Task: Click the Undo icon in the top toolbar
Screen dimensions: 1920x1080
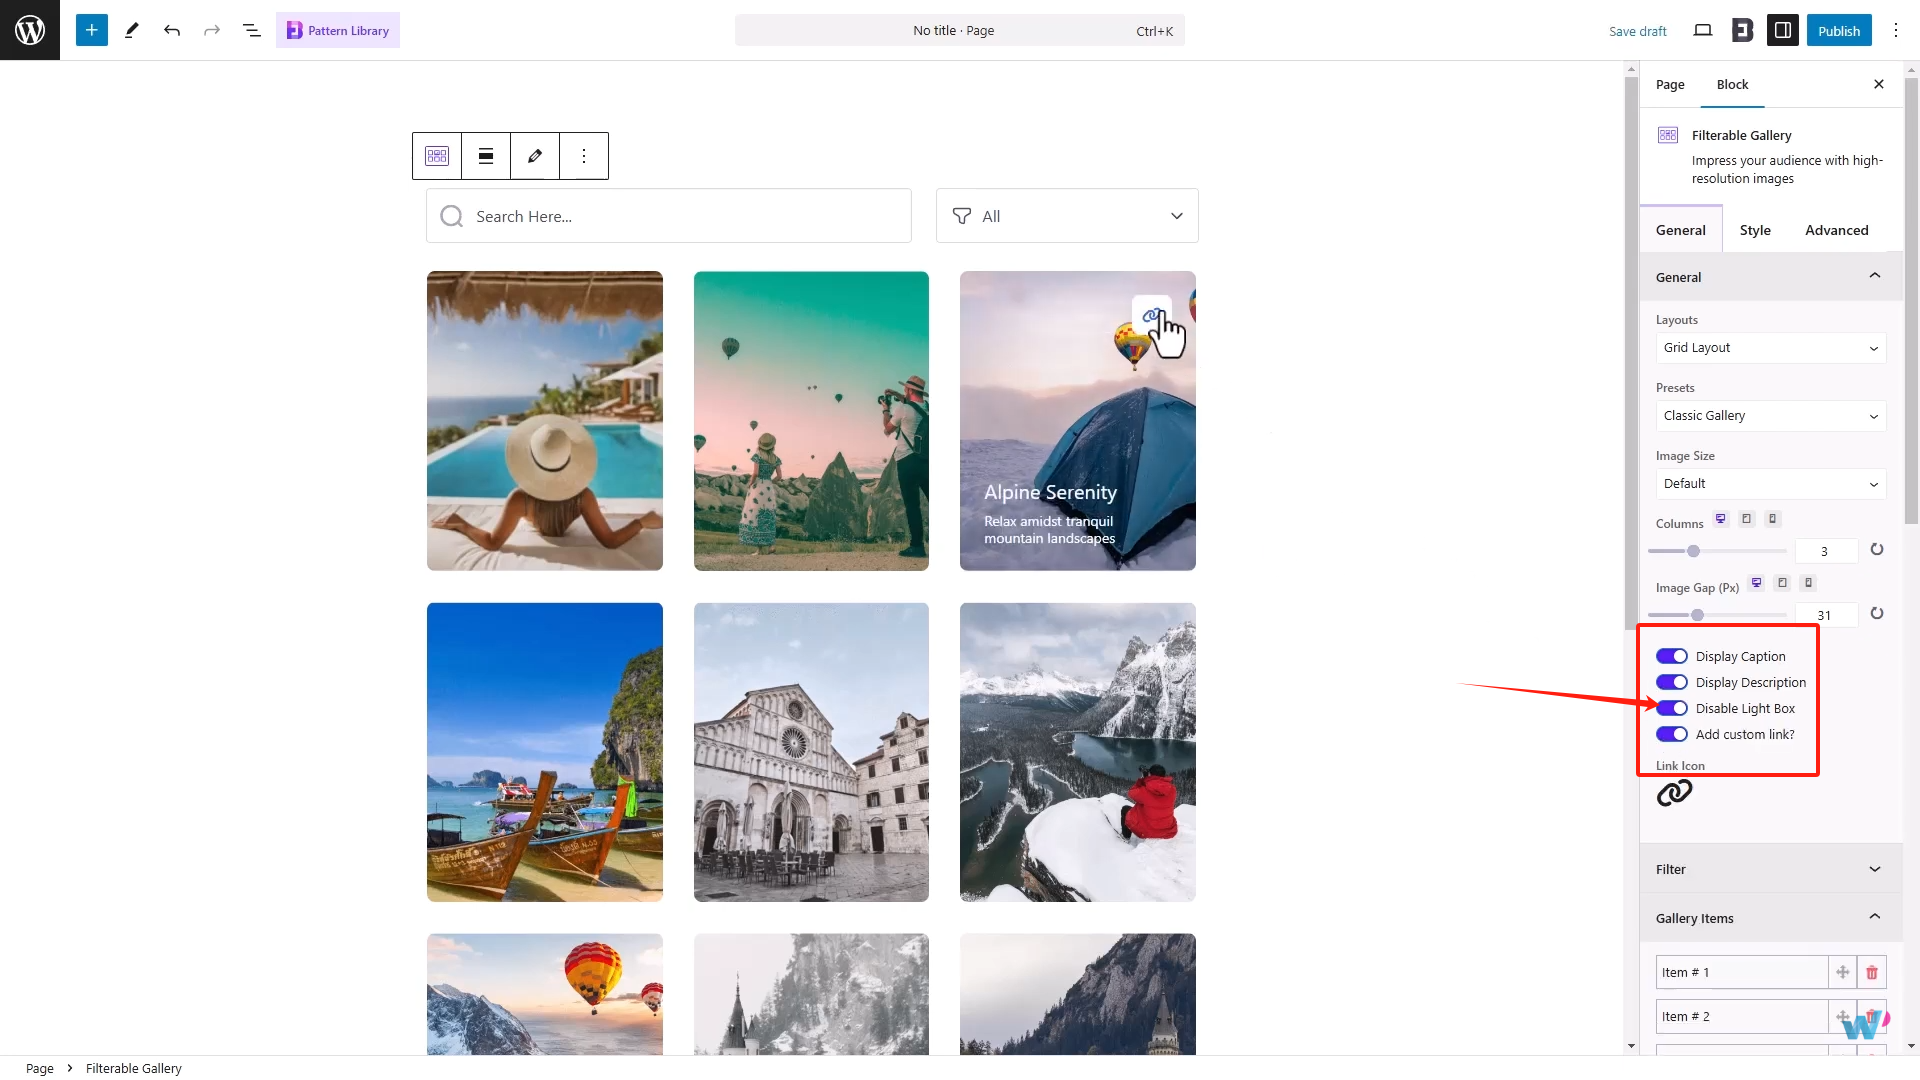Action: coord(171,30)
